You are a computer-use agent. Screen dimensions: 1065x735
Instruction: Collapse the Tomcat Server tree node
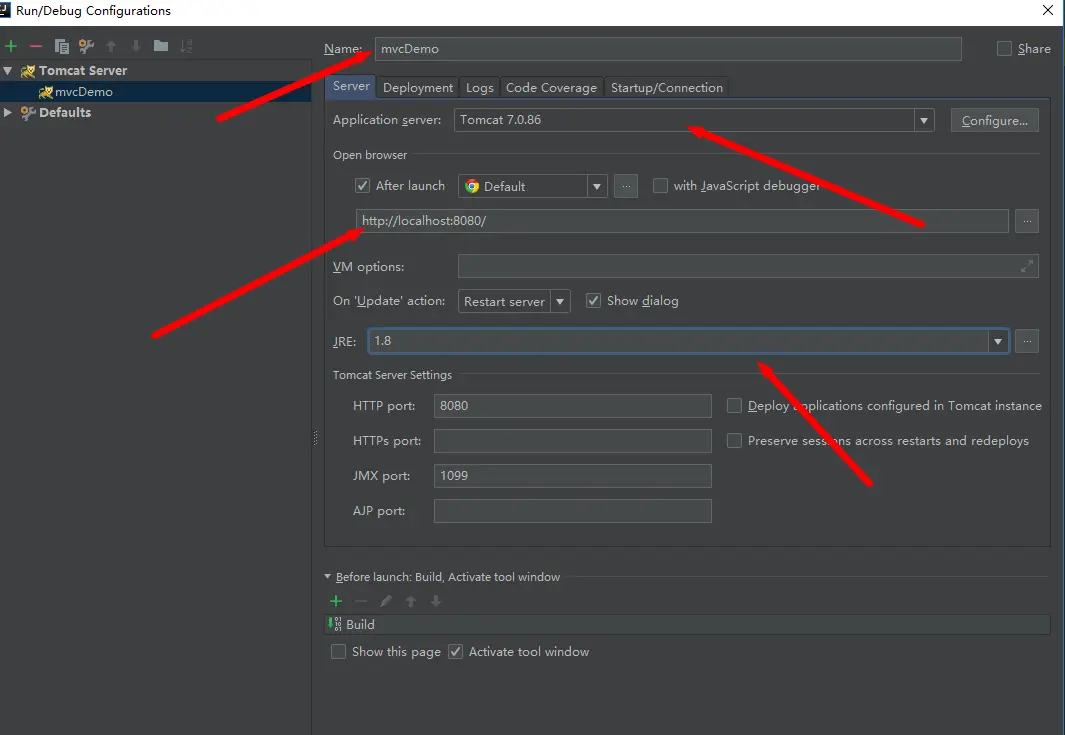click(x=8, y=71)
